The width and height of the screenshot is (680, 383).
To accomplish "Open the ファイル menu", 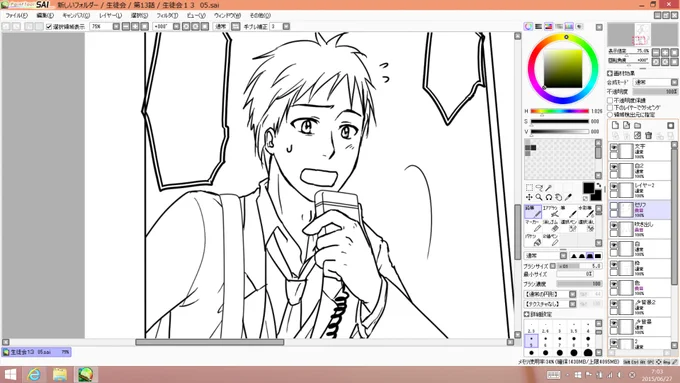I will click(16, 15).
